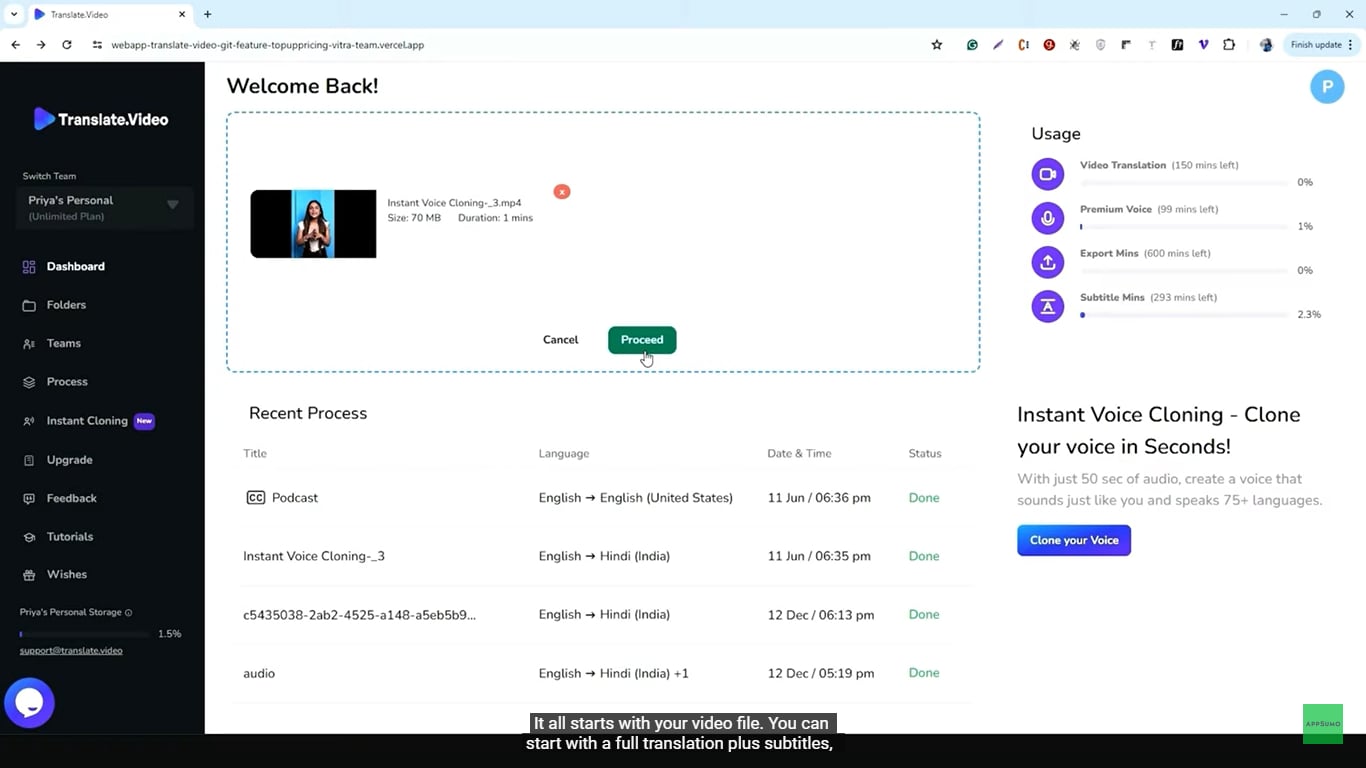Open the Process sidebar item
1366x768 pixels.
[67, 382]
